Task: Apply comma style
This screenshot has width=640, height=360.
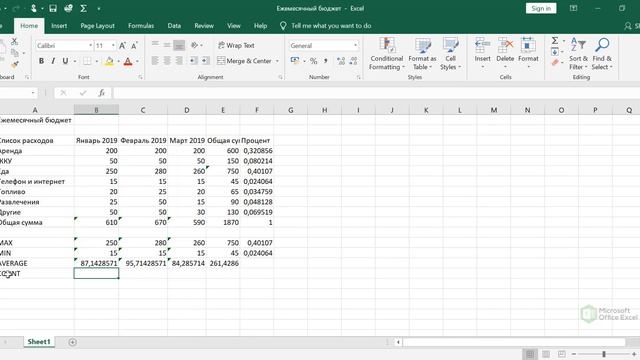Action: click(326, 61)
